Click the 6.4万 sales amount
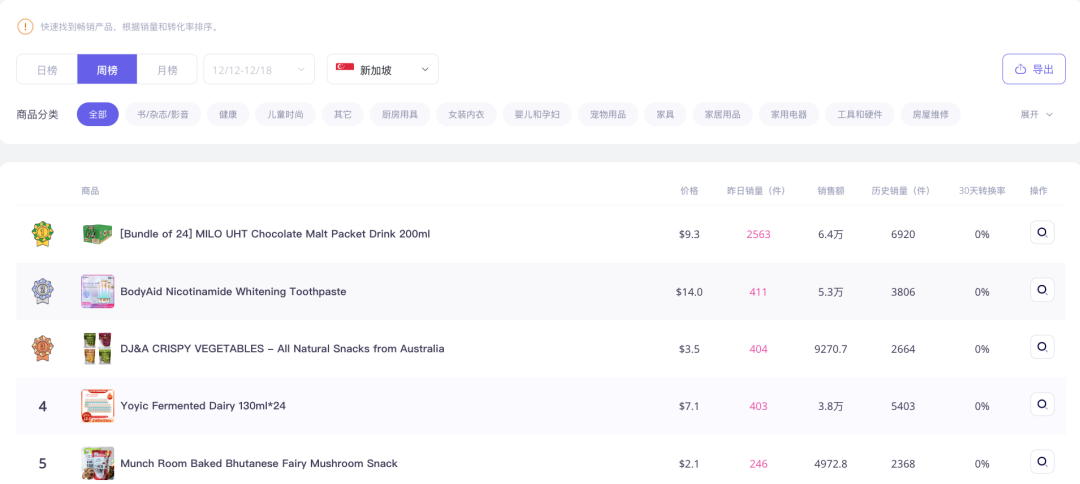The image size is (1080, 484). [831, 234]
